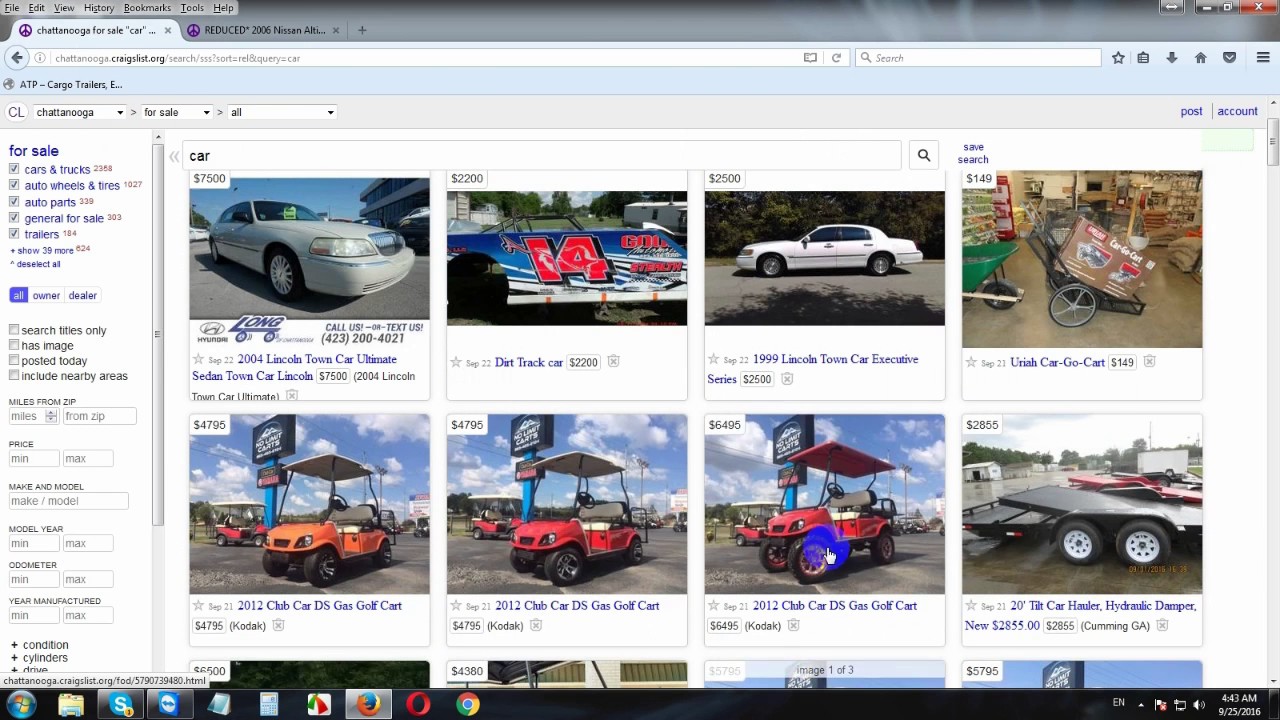The height and width of the screenshot is (720, 1280).
Task: Open the chattanooga location dropdown
Action: click(x=80, y=112)
